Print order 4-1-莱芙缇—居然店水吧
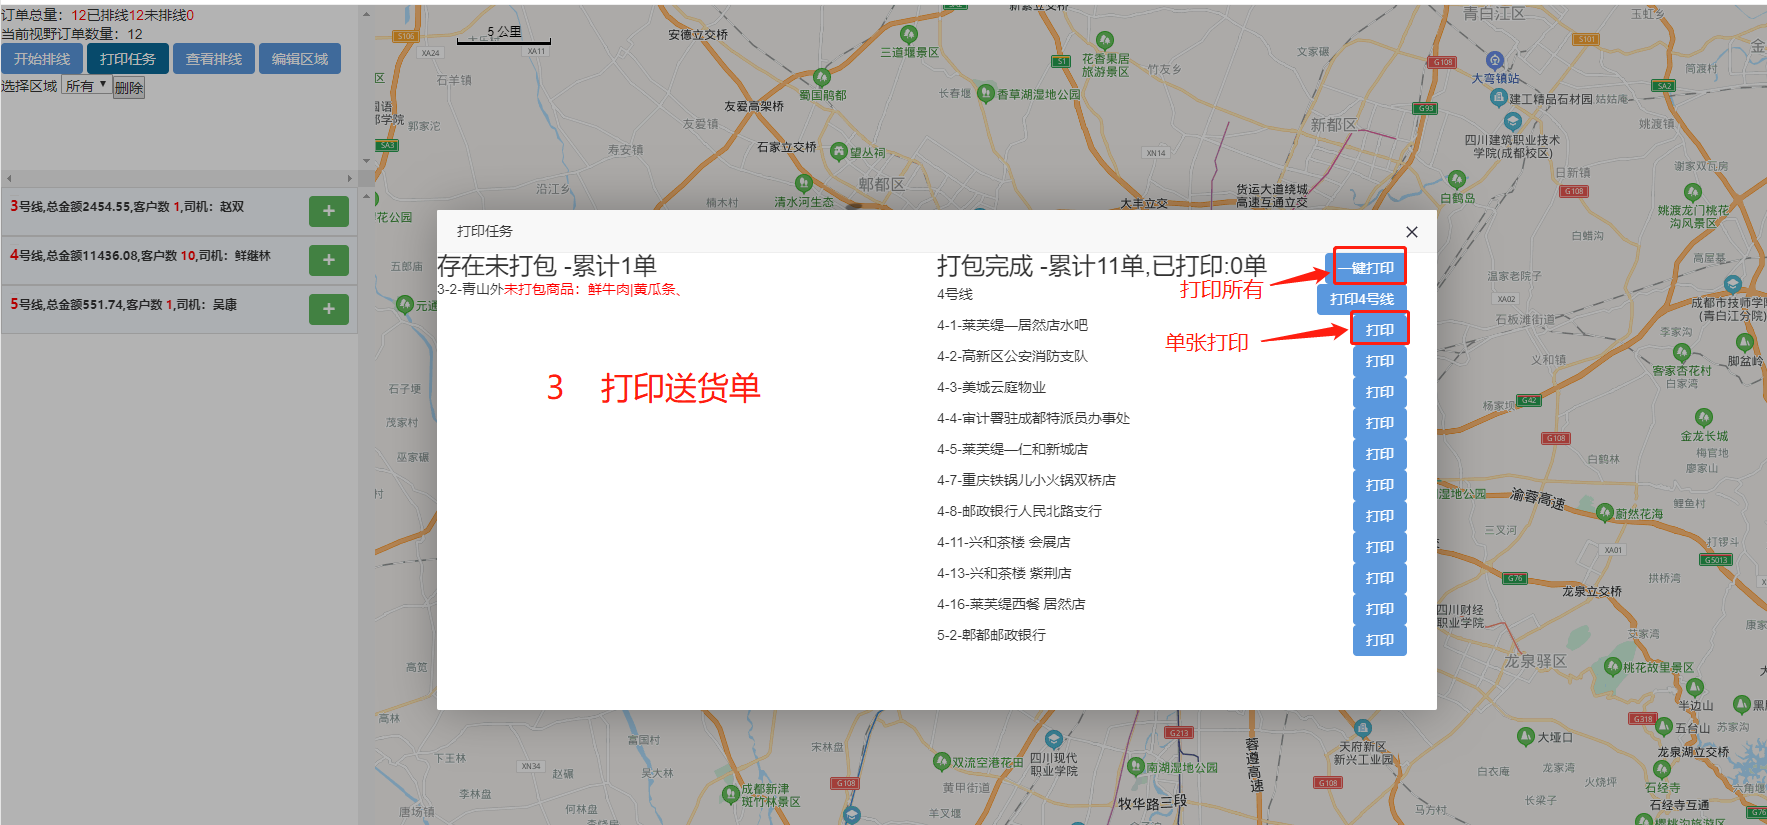1767x825 pixels. 1379,330
